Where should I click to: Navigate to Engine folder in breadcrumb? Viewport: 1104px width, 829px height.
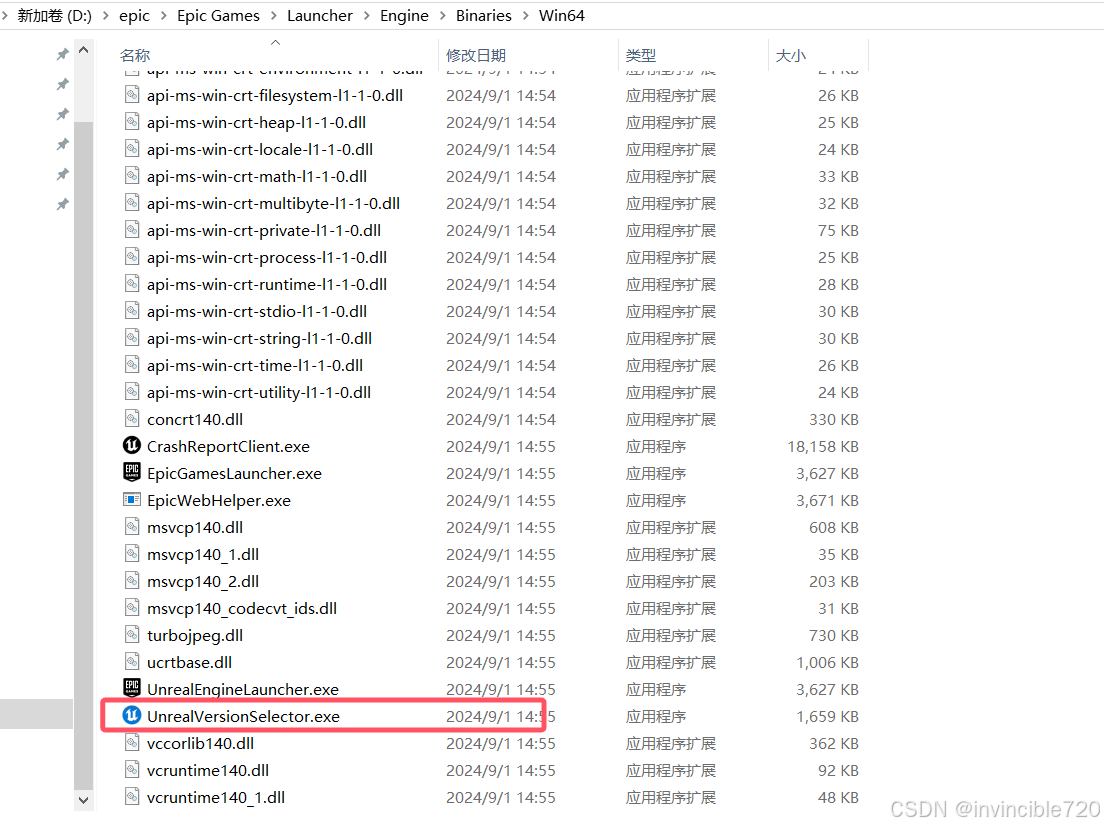point(404,15)
